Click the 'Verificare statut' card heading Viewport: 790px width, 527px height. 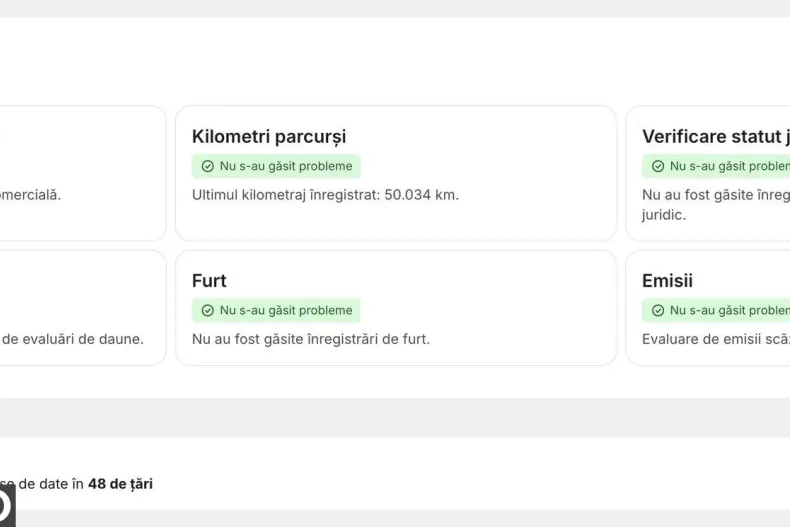click(x=715, y=137)
